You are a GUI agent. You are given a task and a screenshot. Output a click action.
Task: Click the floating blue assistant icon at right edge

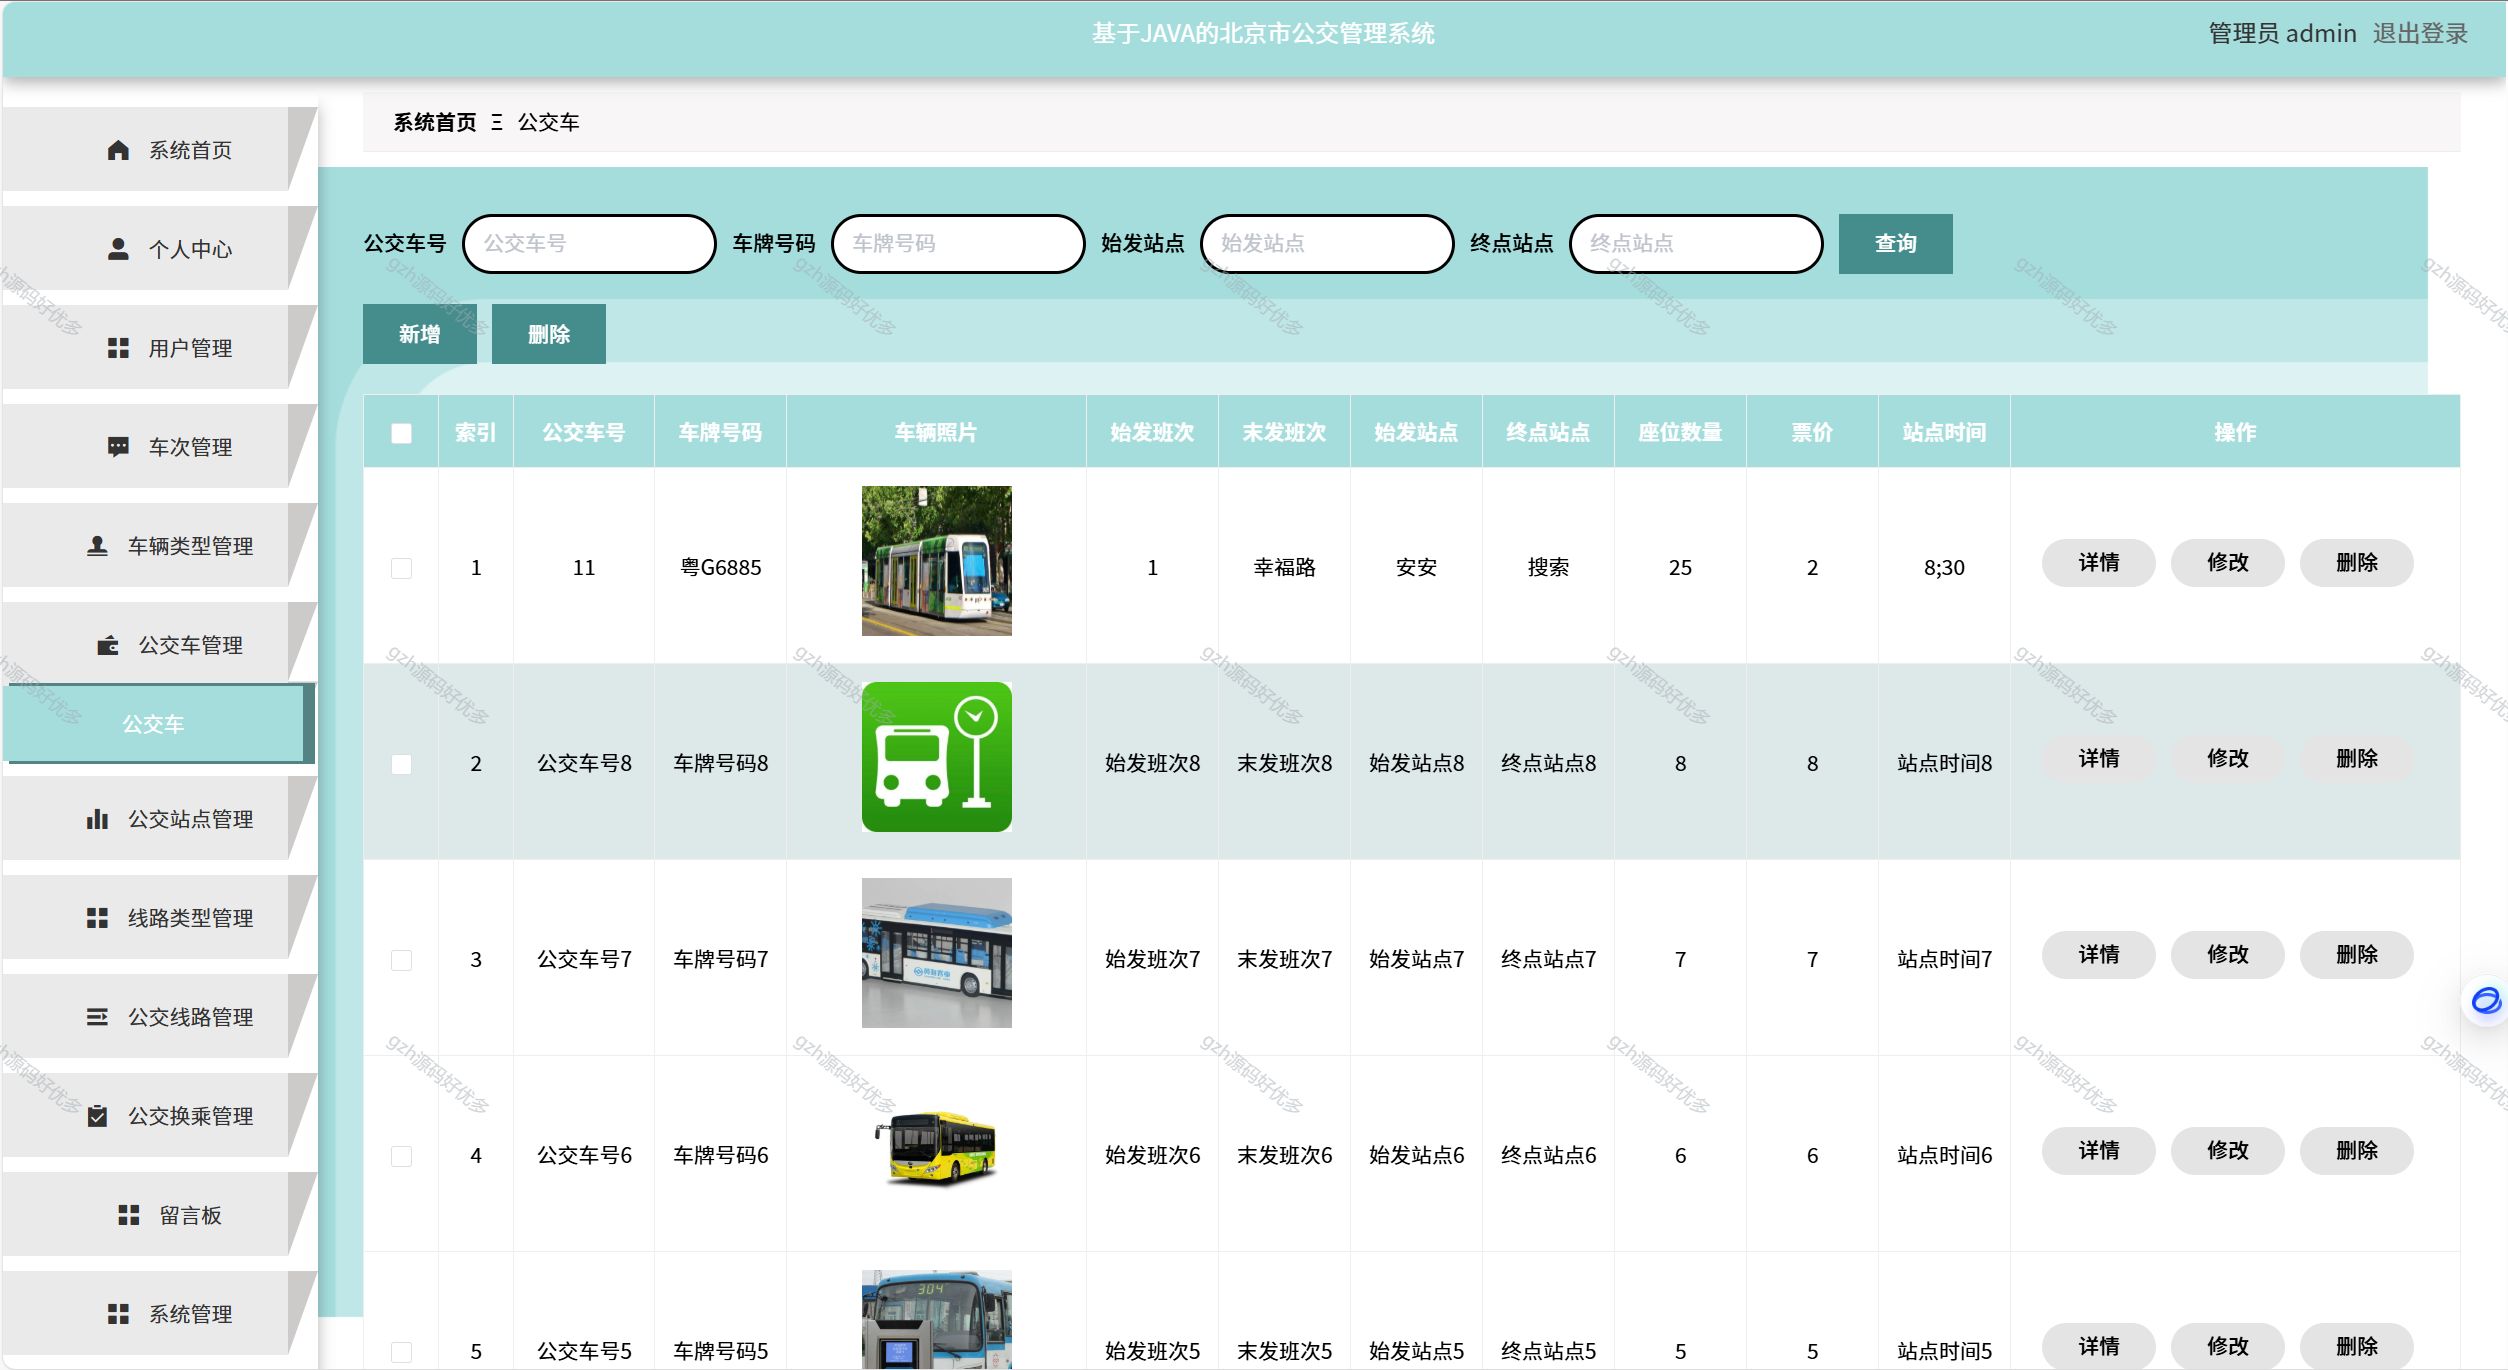[2486, 1000]
